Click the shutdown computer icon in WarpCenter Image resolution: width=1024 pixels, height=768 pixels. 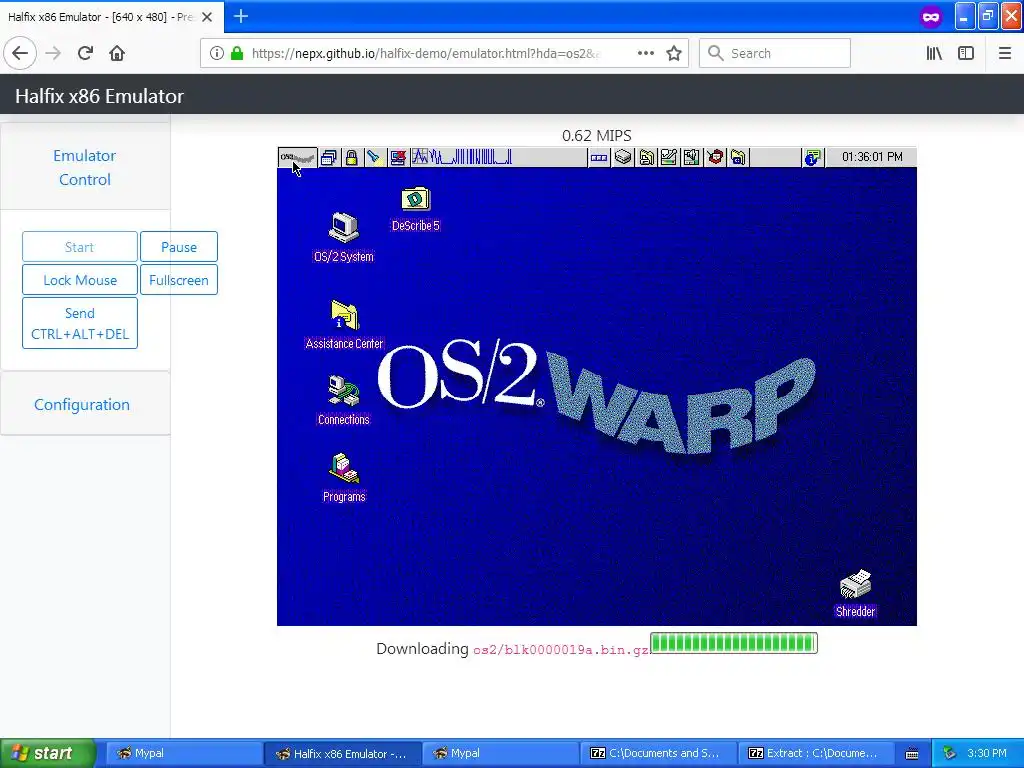pyautogui.click(x=397, y=157)
